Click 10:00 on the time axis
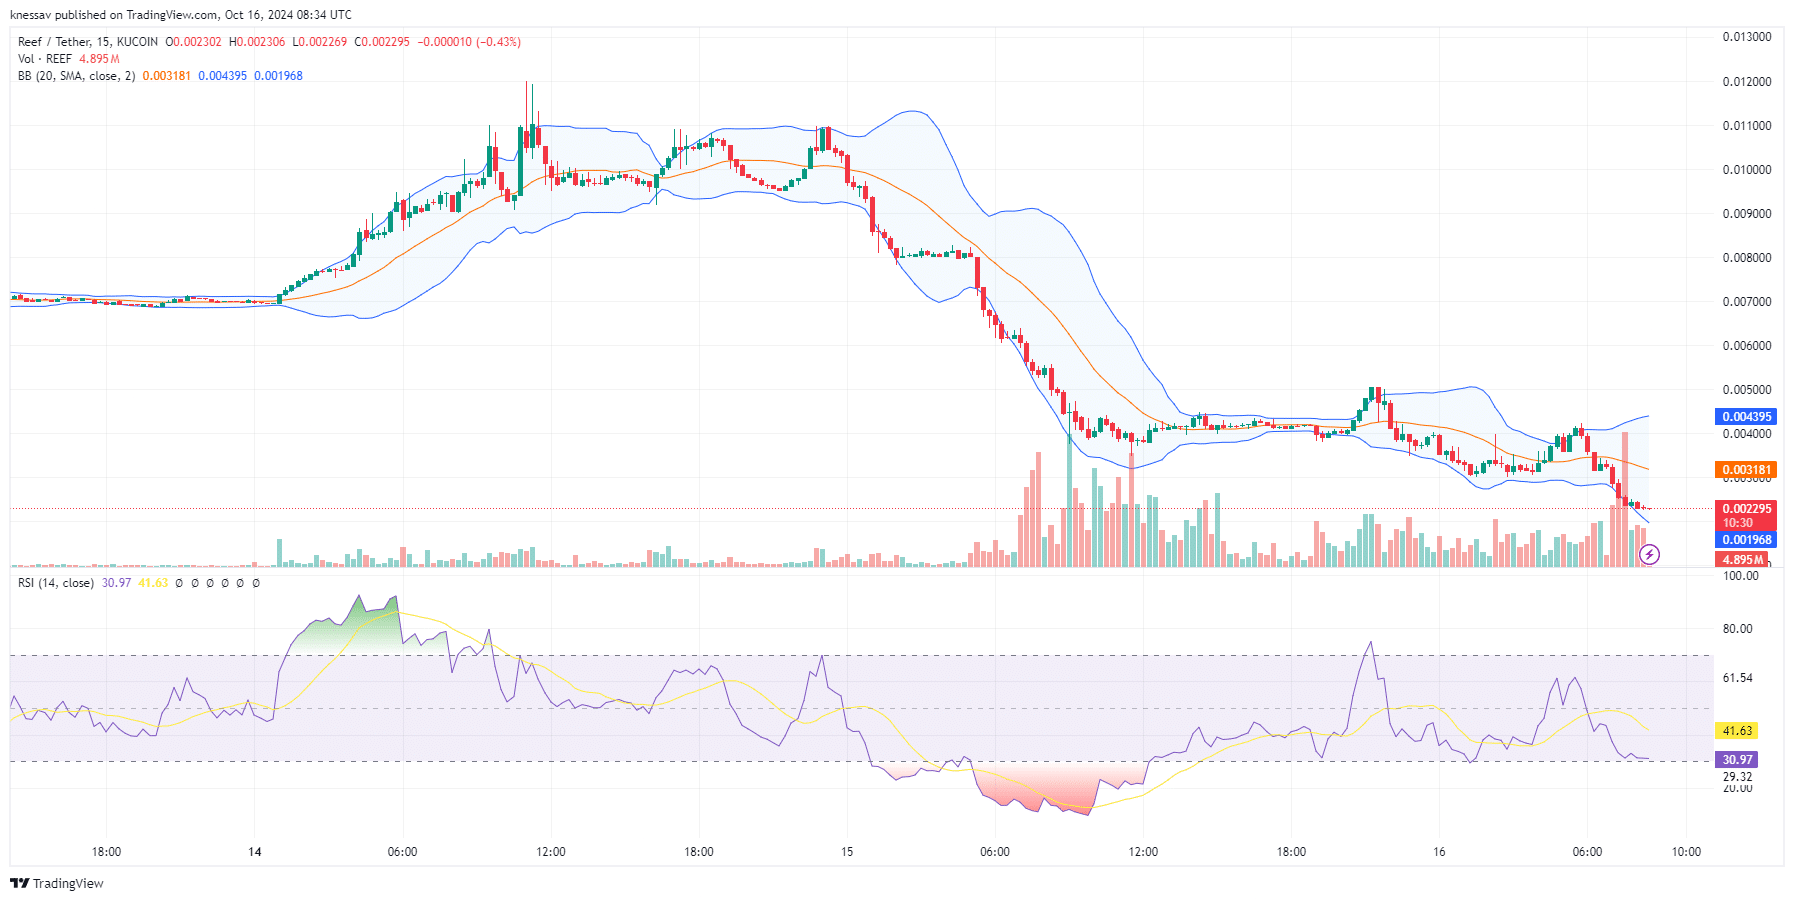Image resolution: width=1794 pixels, height=901 pixels. click(x=1686, y=852)
